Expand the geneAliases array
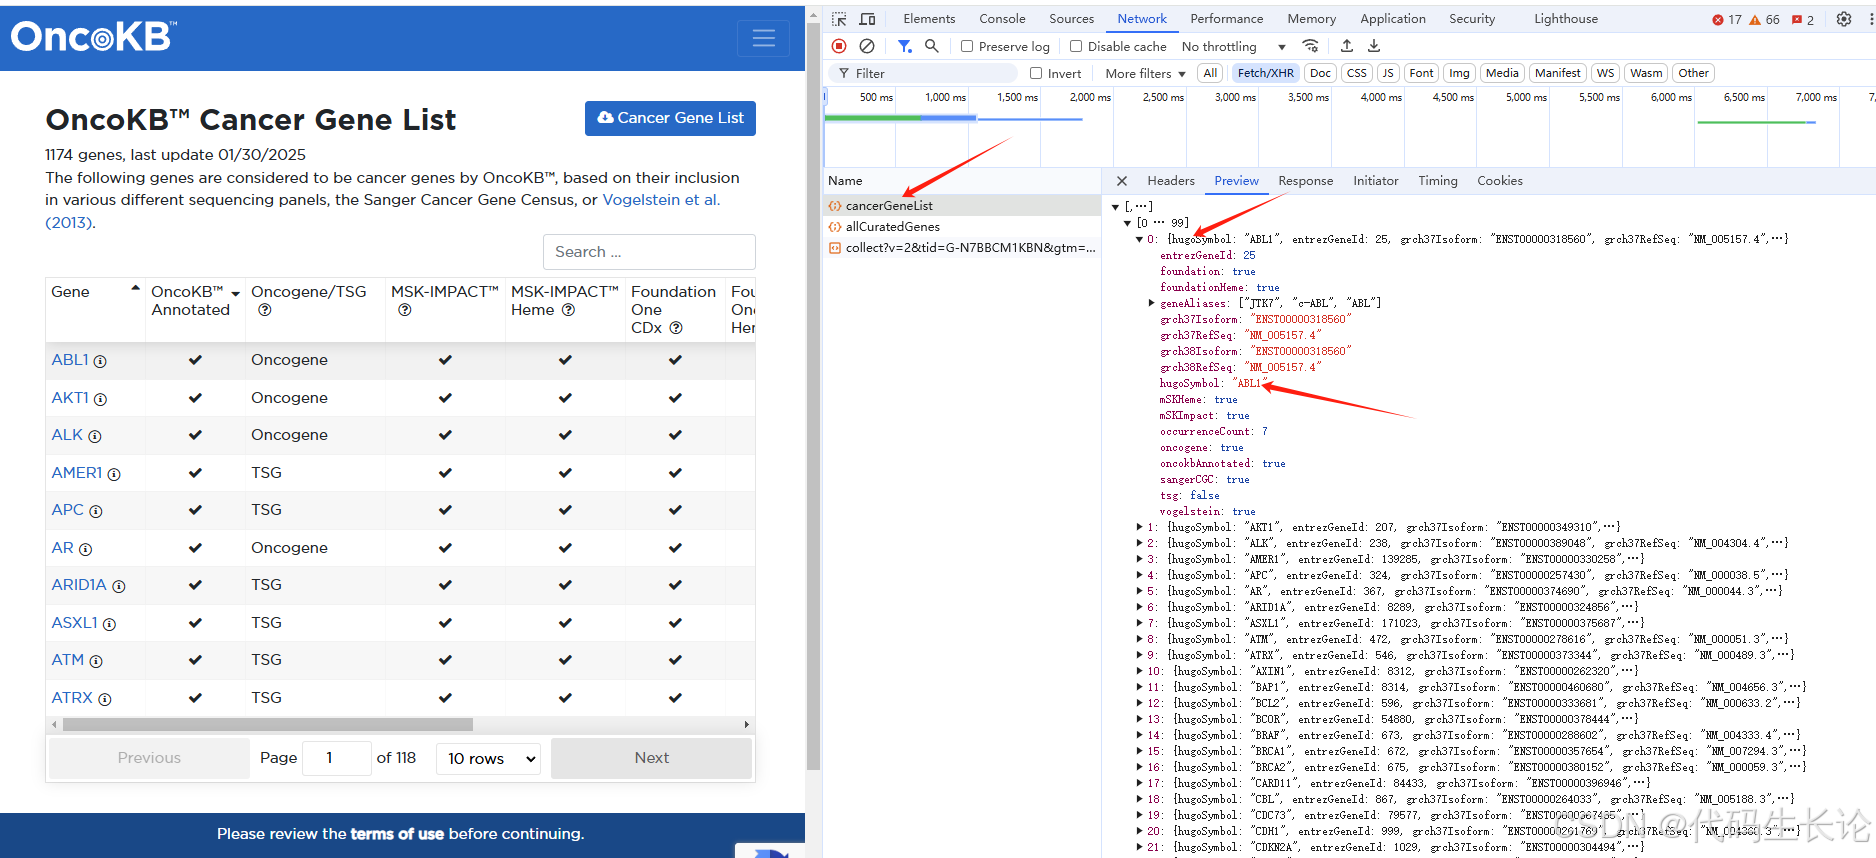 point(1151,303)
